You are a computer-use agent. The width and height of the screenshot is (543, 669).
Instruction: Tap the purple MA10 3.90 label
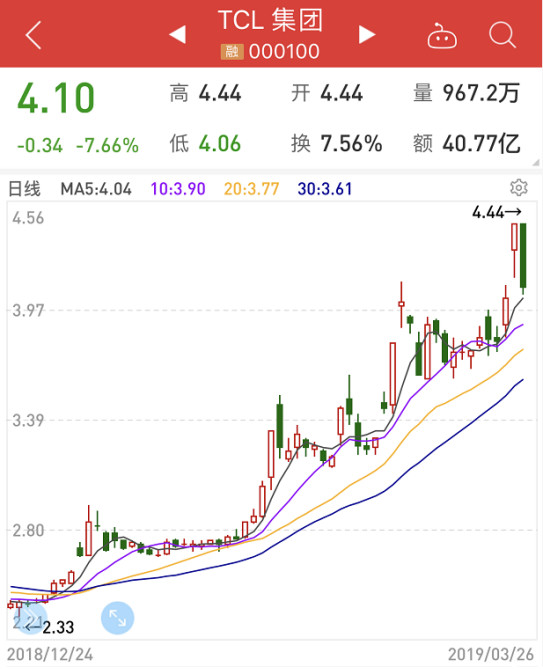tap(178, 189)
